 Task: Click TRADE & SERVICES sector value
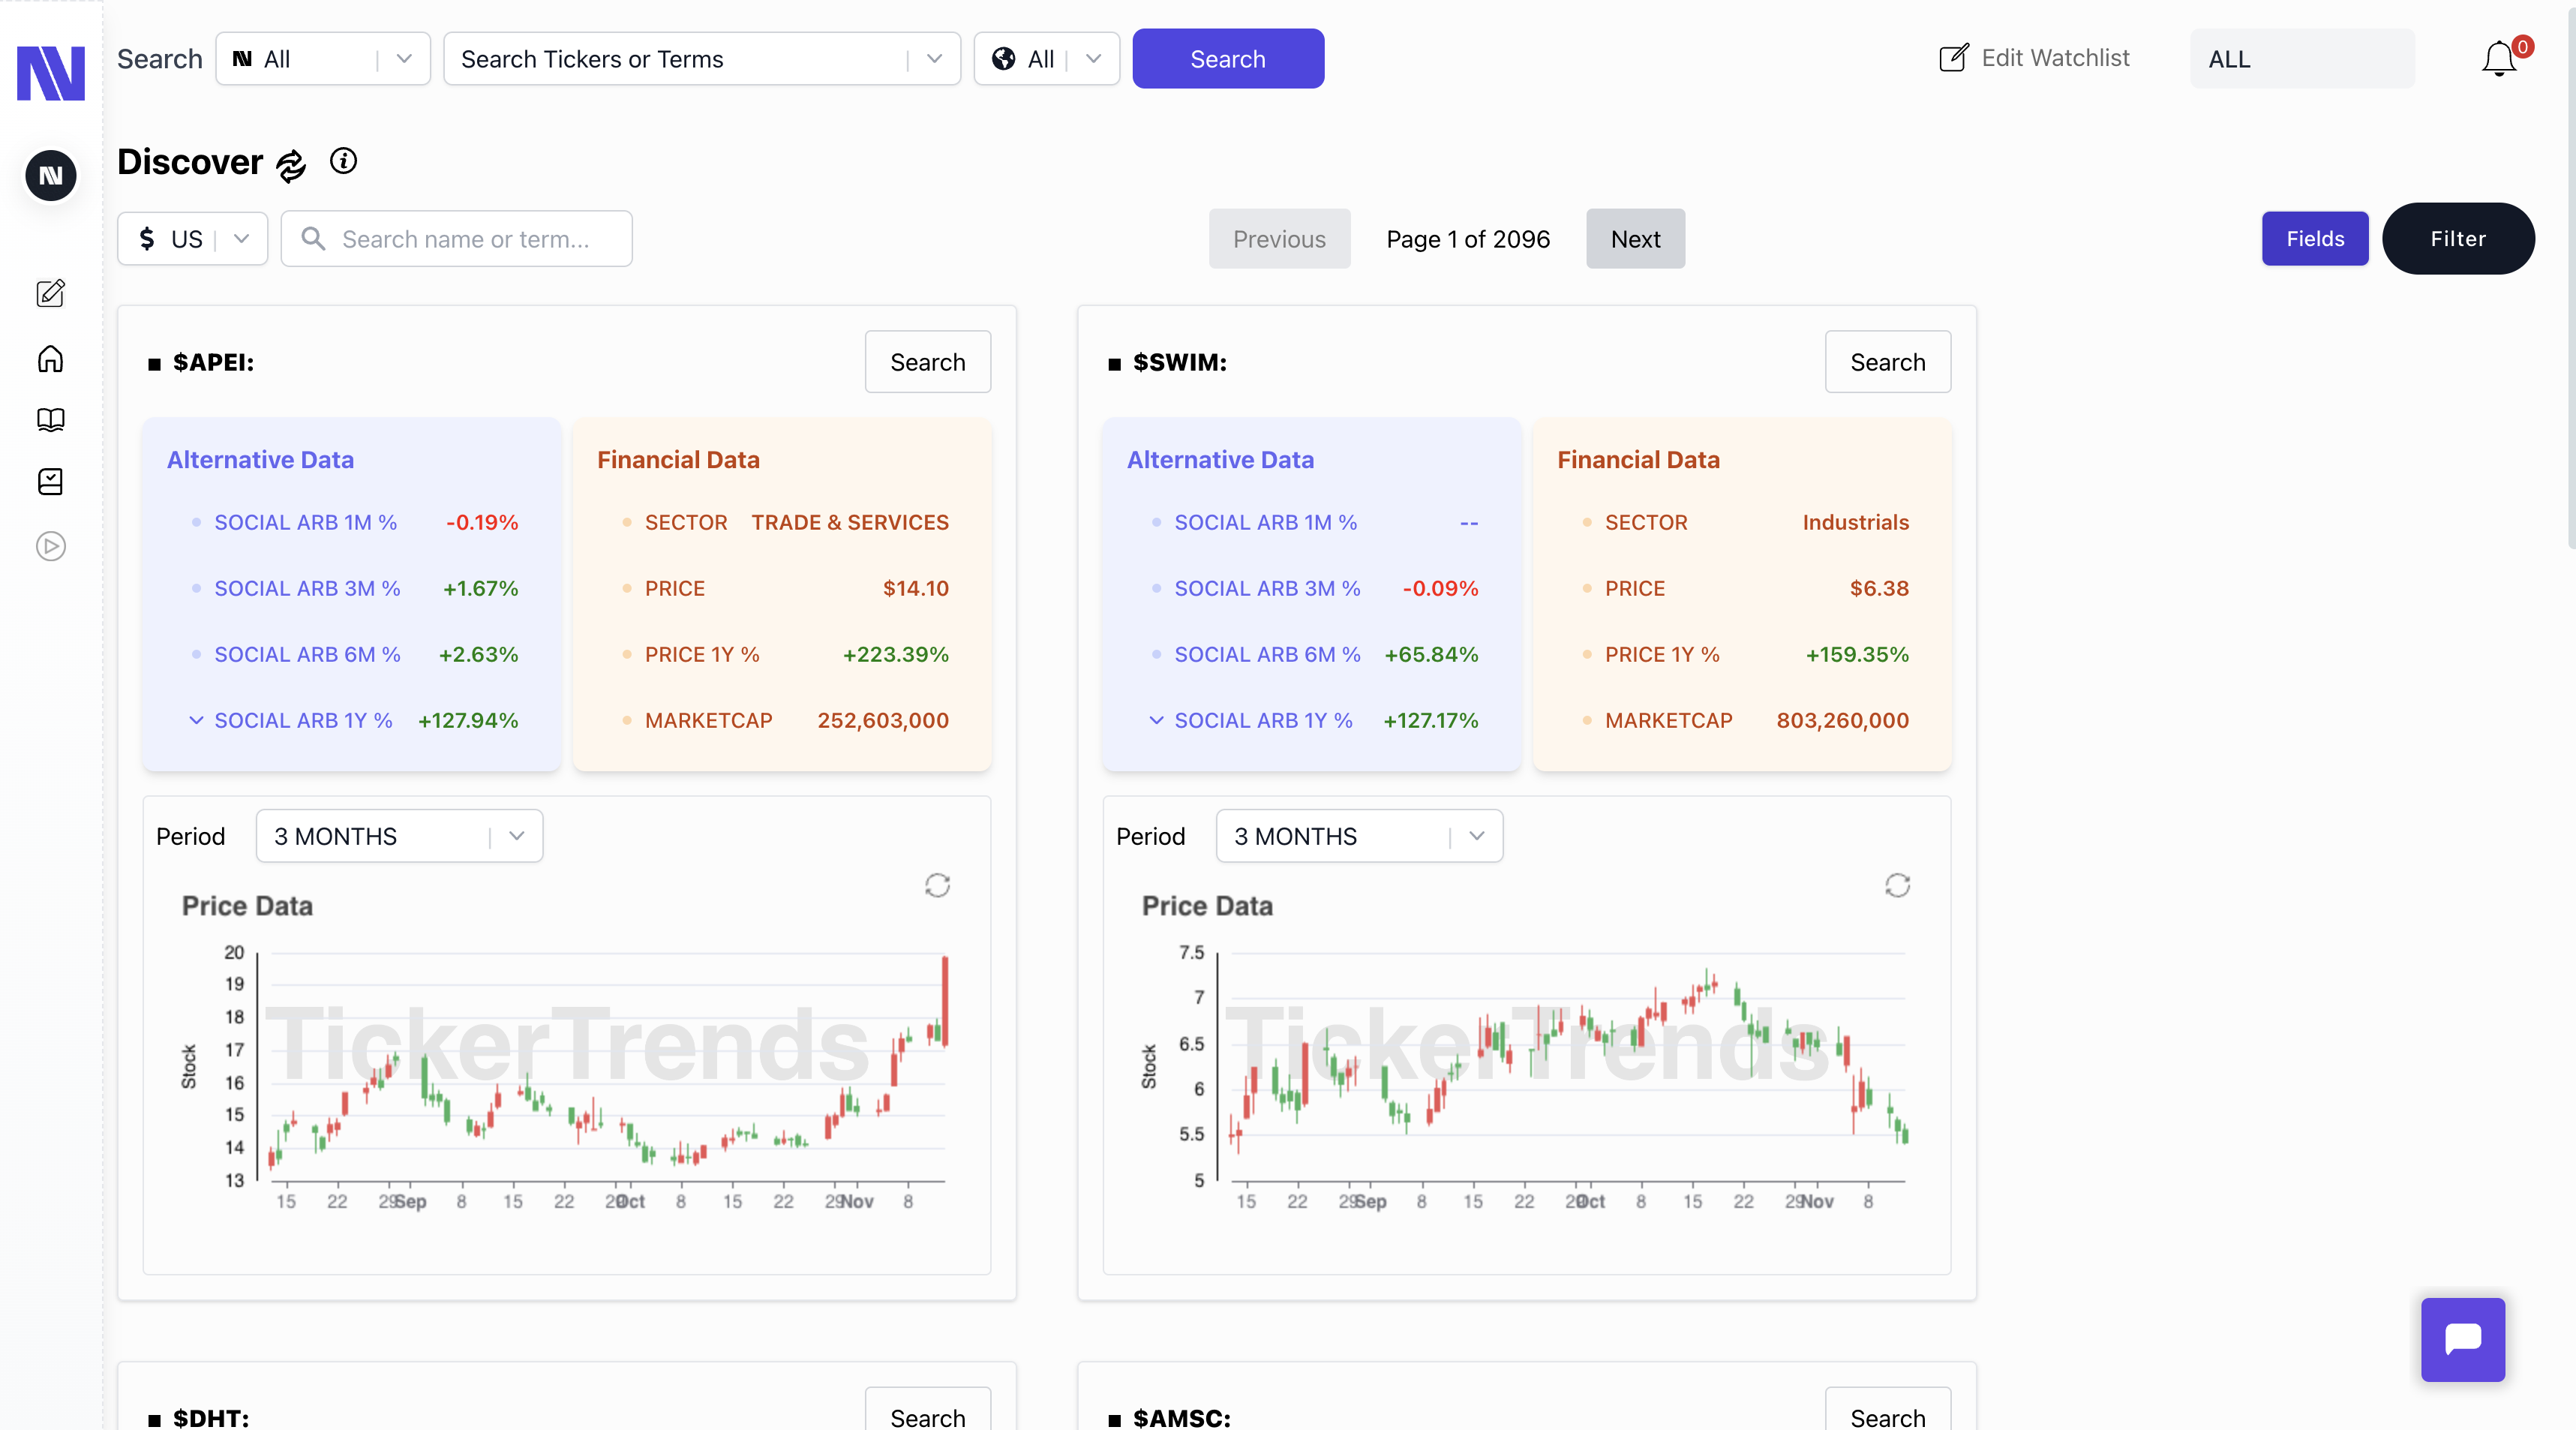850,522
